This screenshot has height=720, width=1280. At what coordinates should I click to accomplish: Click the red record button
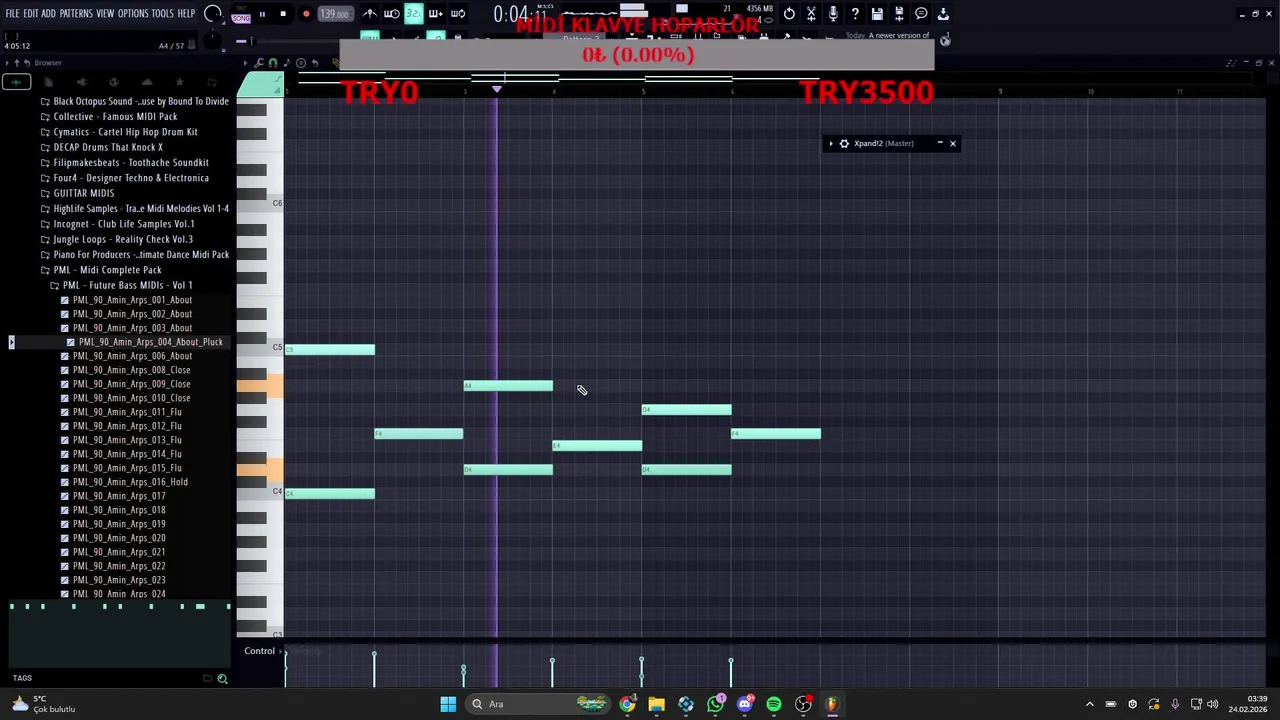coord(306,14)
